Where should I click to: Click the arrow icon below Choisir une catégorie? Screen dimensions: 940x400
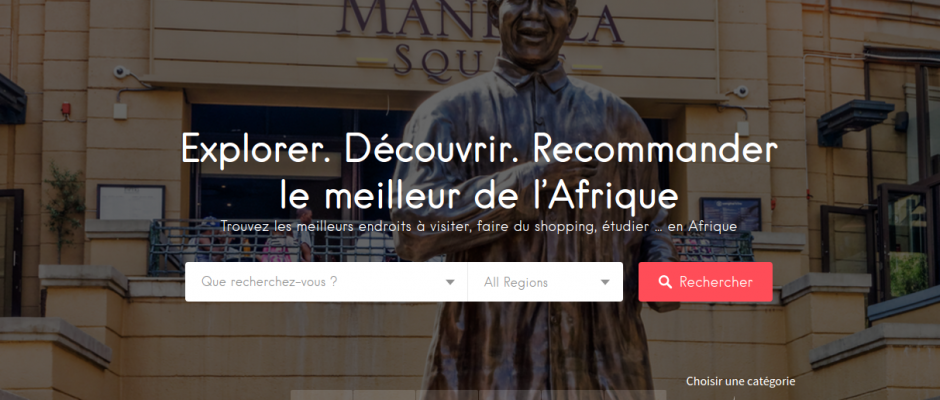point(736,397)
